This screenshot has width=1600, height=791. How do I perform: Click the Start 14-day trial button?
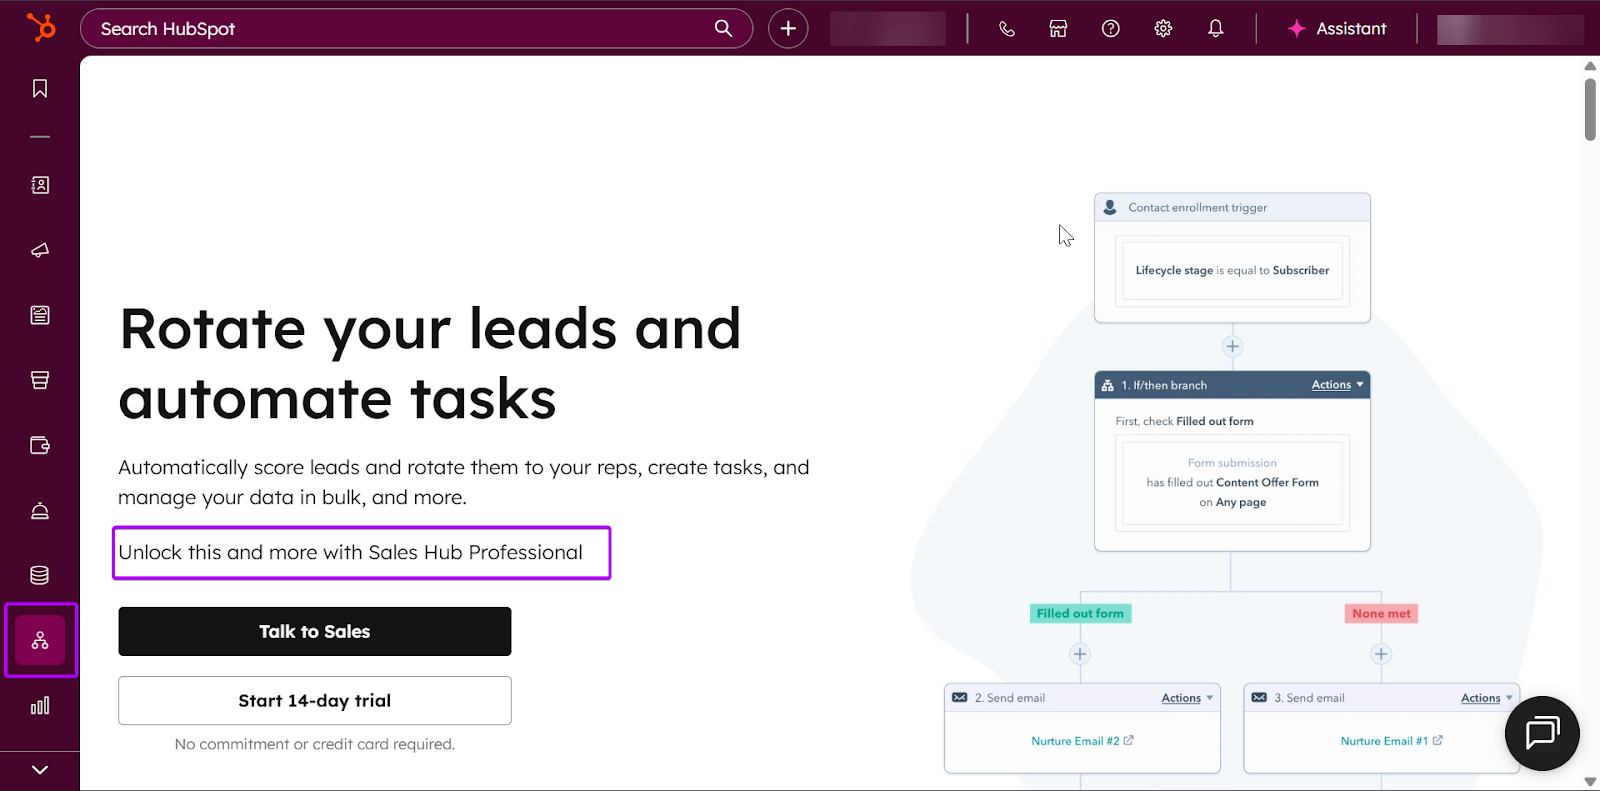click(x=315, y=700)
